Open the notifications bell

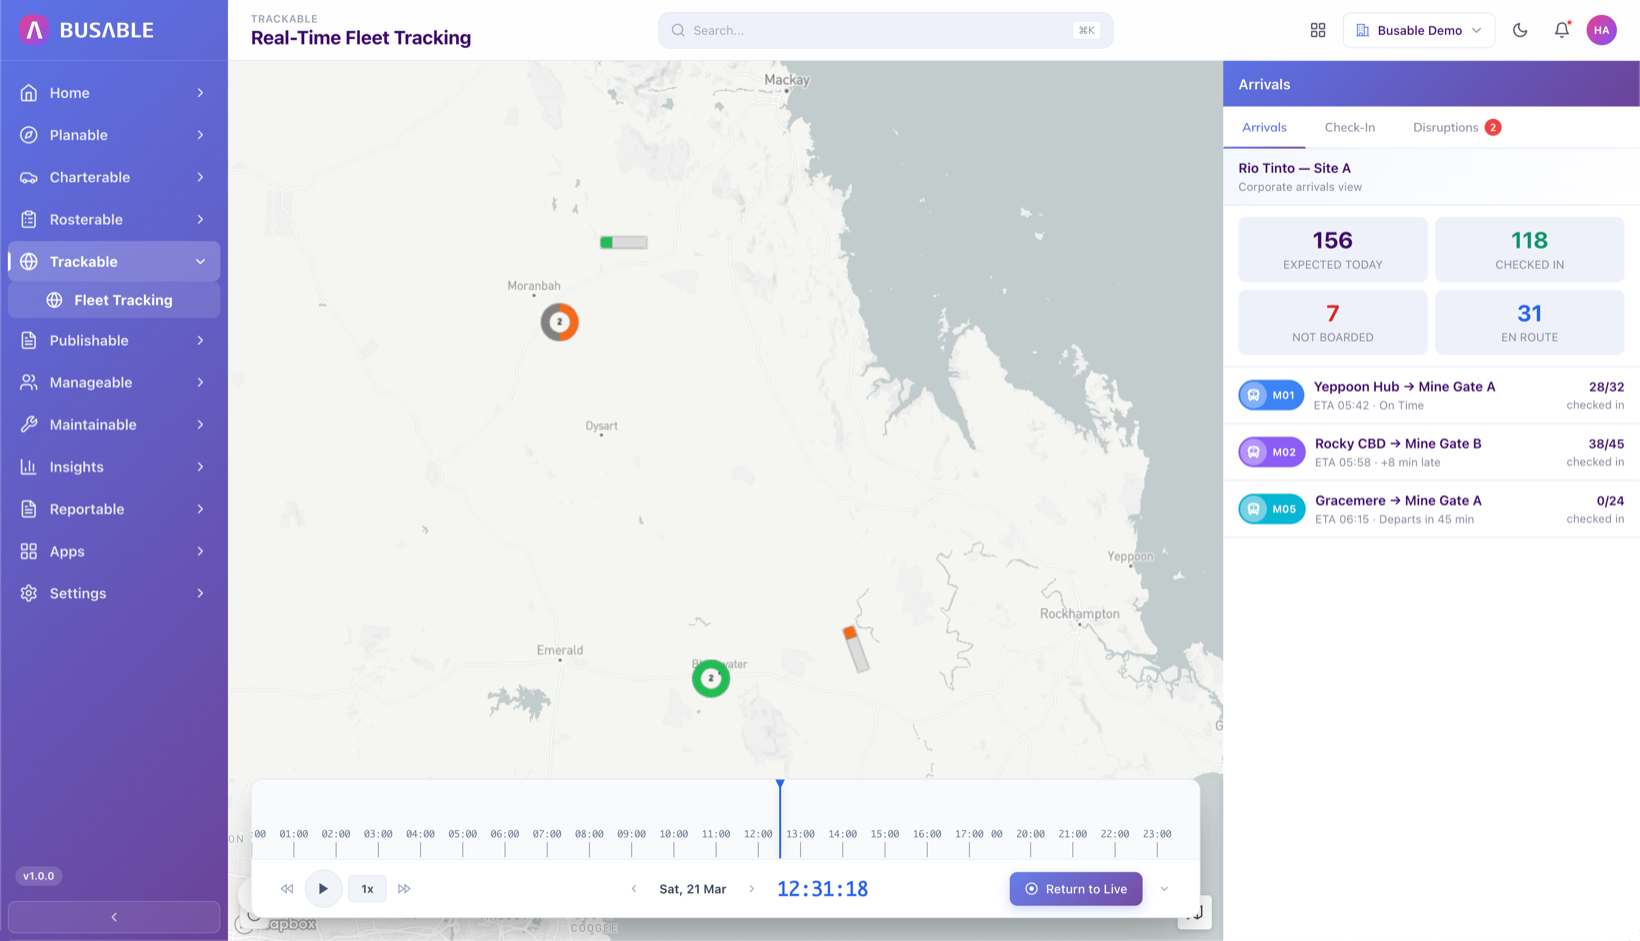point(1562,30)
